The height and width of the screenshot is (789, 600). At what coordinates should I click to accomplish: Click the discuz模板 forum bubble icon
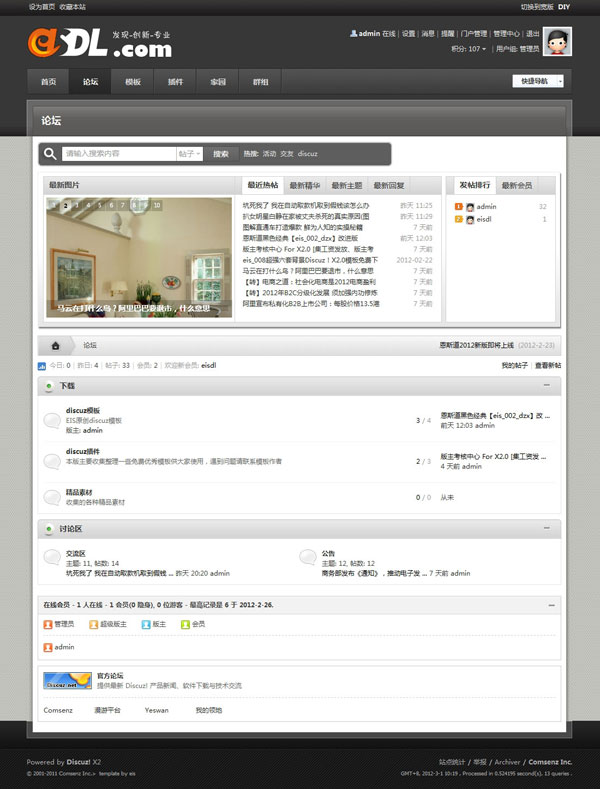pyautogui.click(x=51, y=421)
